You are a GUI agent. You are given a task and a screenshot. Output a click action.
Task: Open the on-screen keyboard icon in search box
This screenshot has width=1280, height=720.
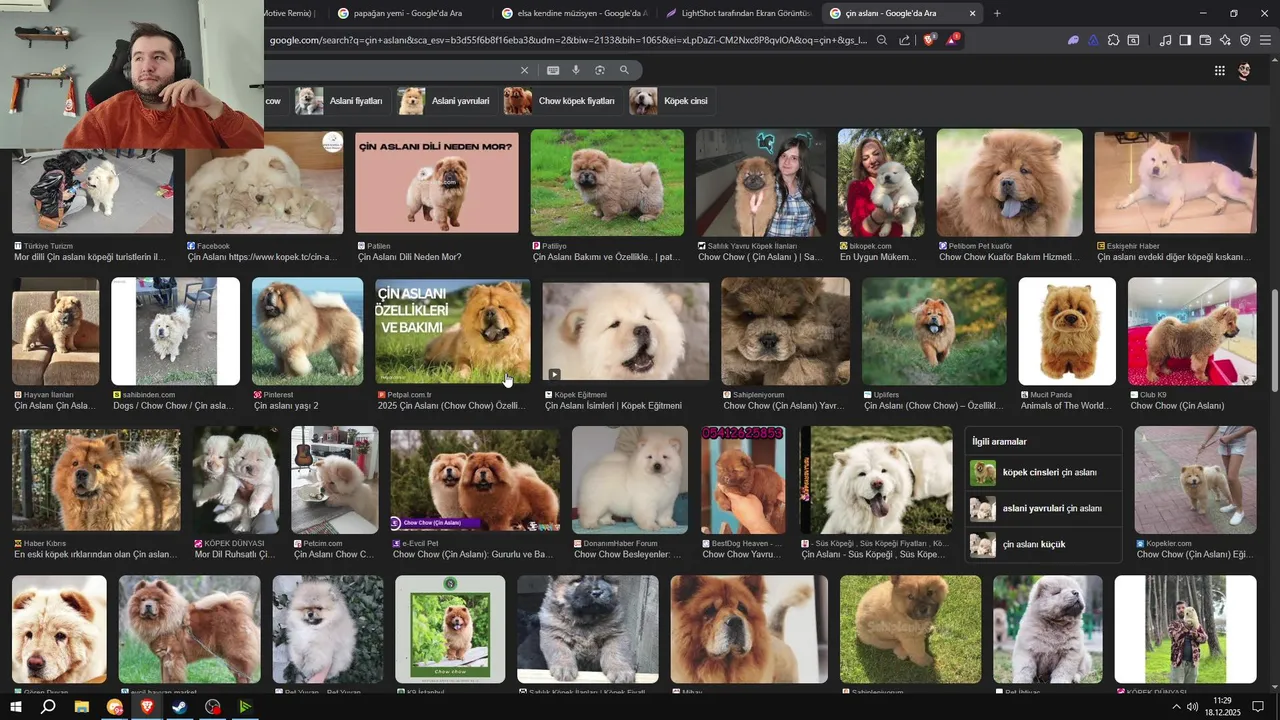coord(553,70)
